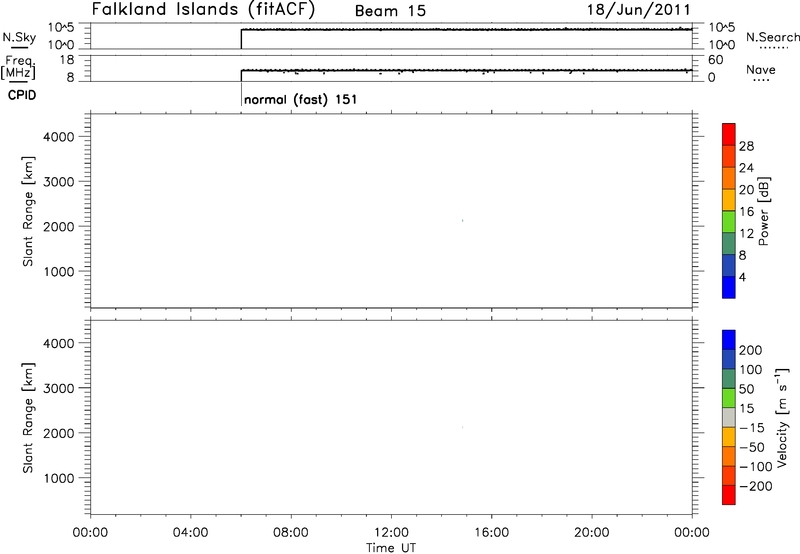Click the "Time UT" axis title

click(391, 548)
